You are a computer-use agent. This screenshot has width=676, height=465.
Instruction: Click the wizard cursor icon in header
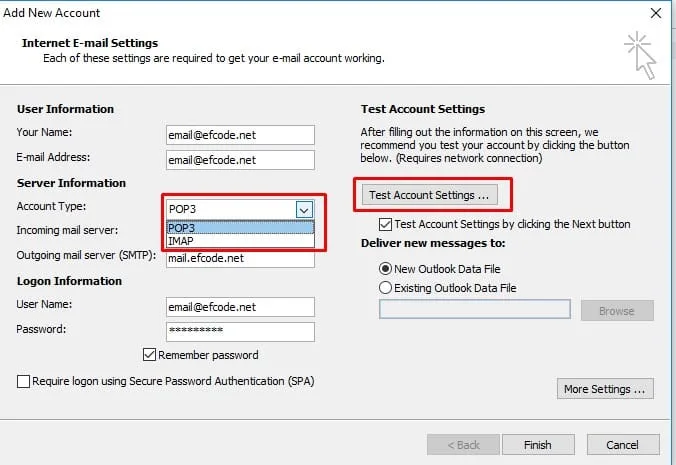coord(639,55)
